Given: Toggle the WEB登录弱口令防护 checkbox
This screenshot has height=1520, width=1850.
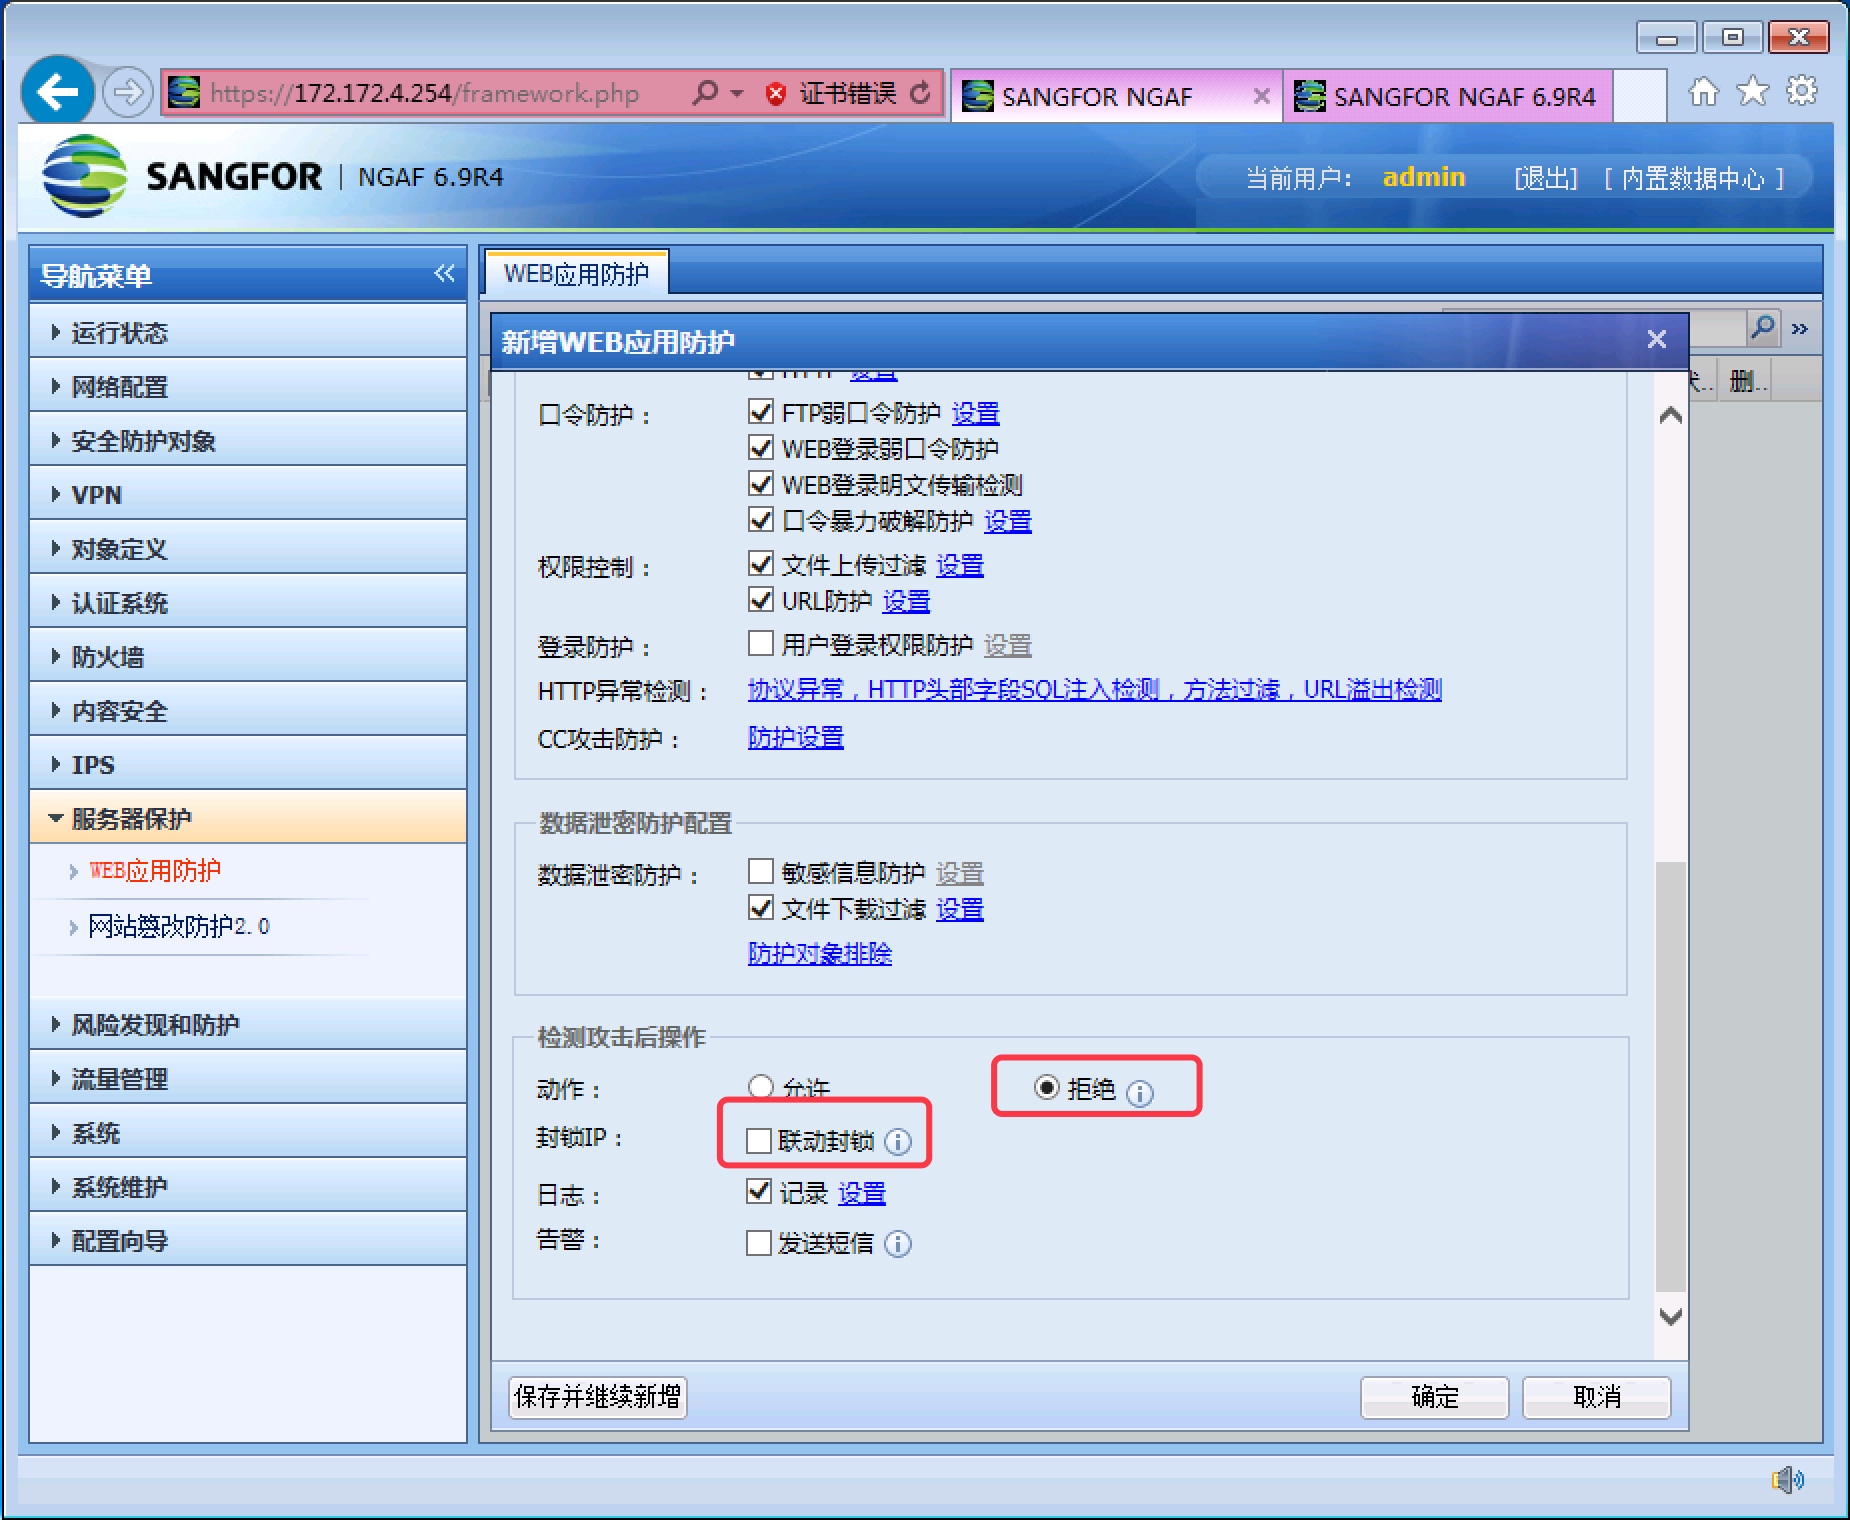Looking at the screenshot, I should [760, 448].
